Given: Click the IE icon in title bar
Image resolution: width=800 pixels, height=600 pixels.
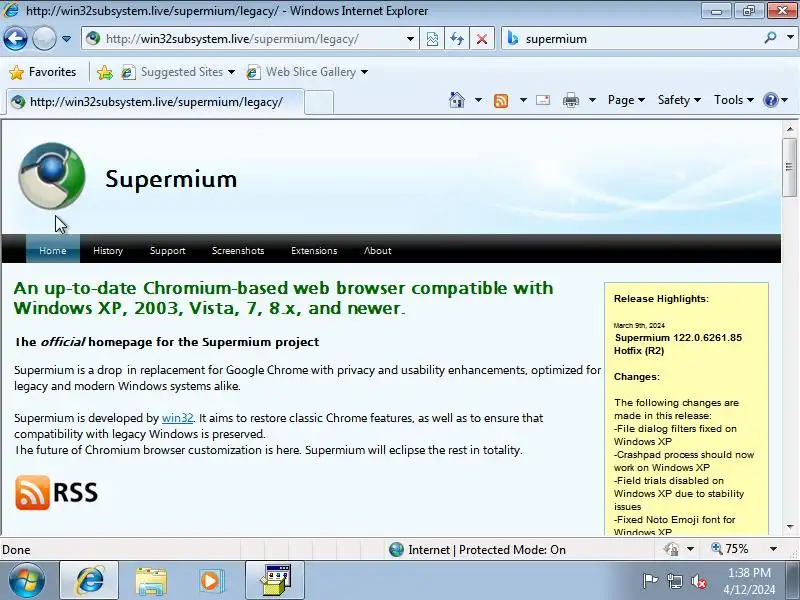Looking at the screenshot, I should (x=11, y=10).
